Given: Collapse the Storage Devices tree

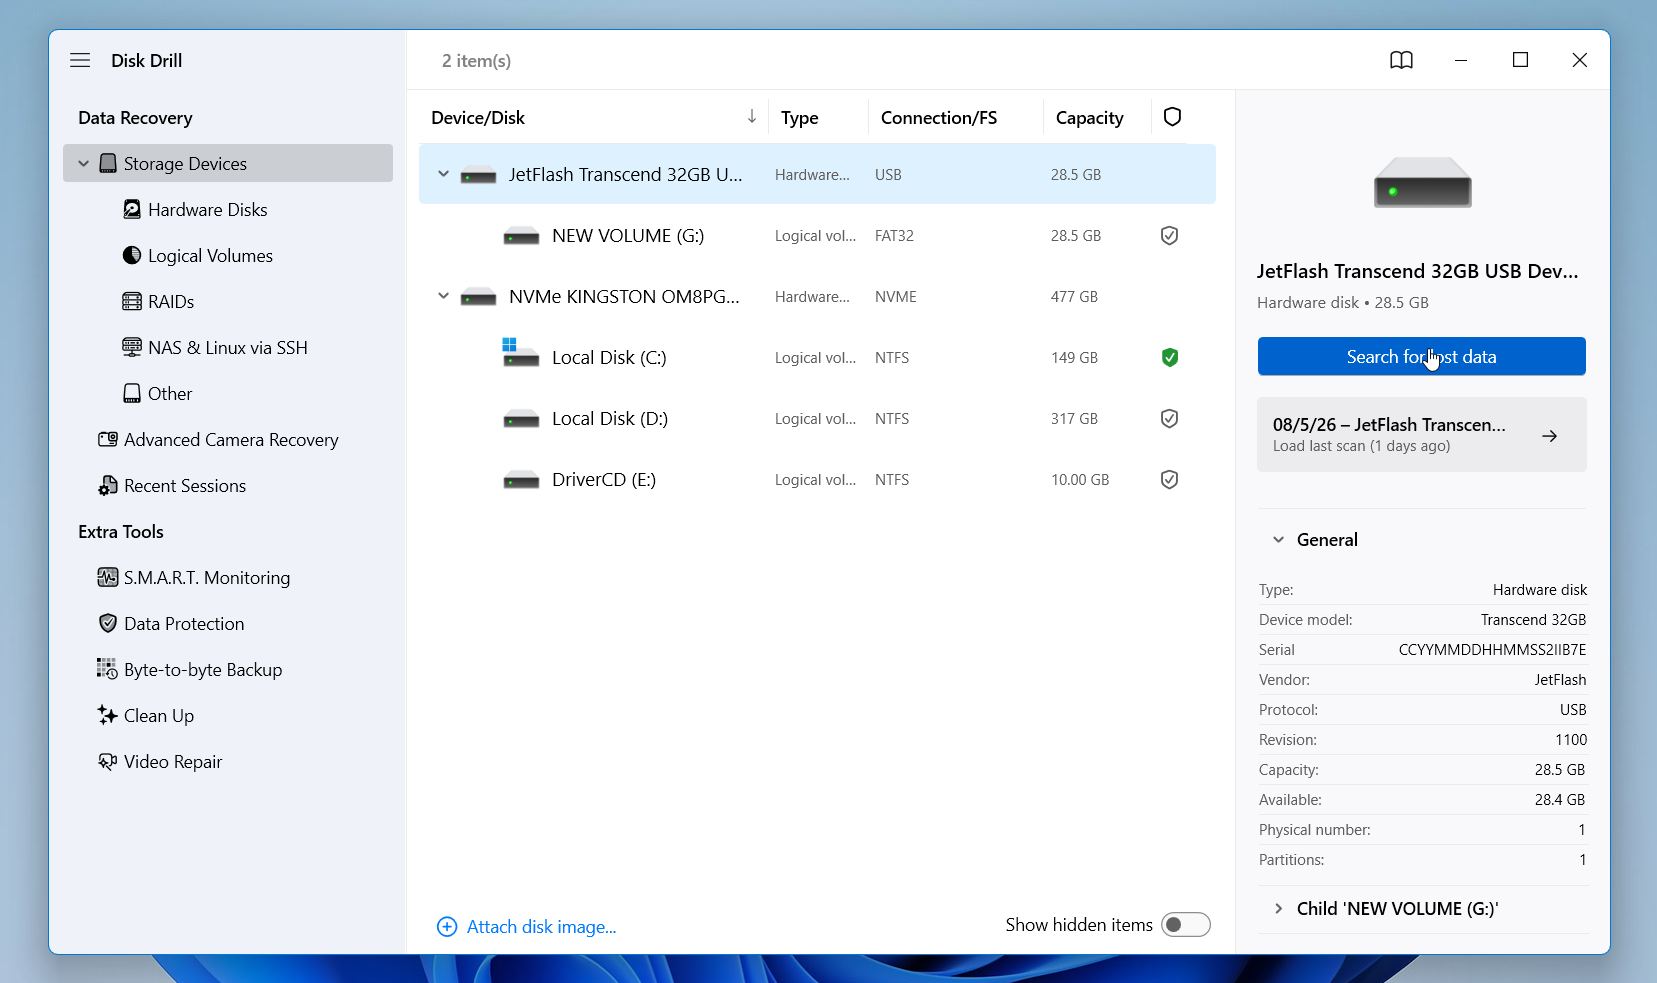Looking at the screenshot, I should click(x=84, y=163).
